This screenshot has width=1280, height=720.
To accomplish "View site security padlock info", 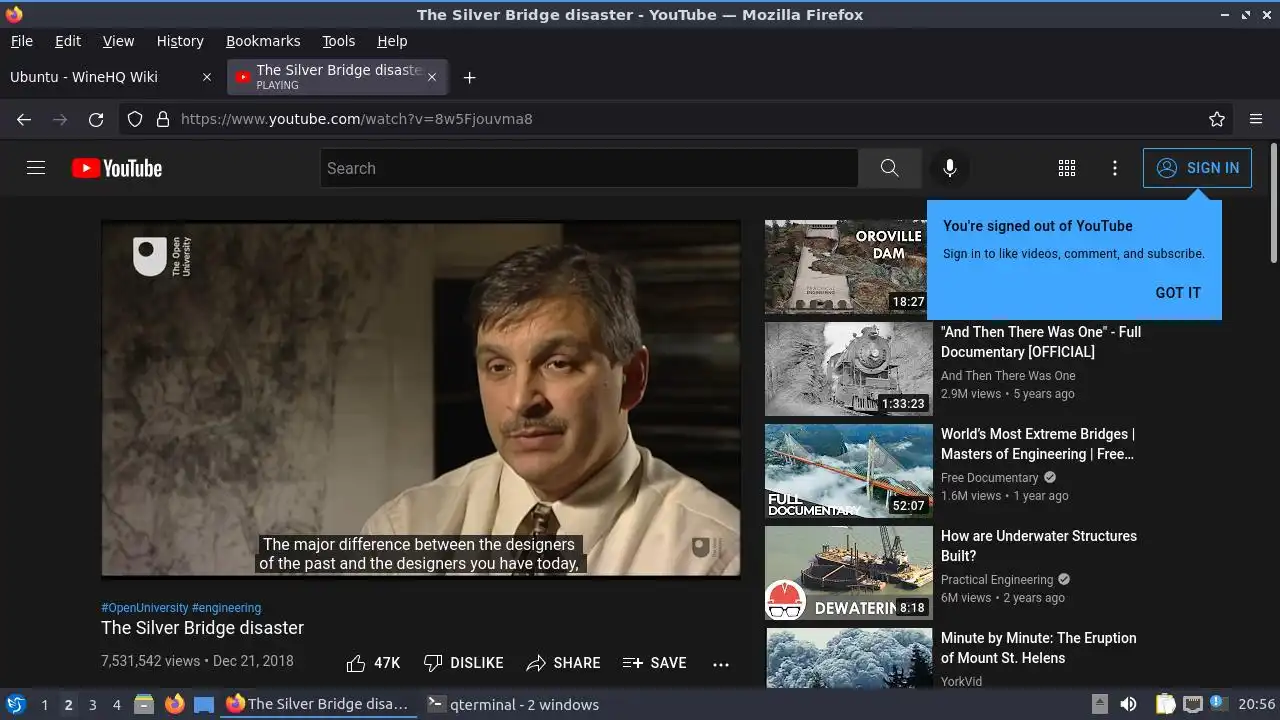I will point(163,119).
